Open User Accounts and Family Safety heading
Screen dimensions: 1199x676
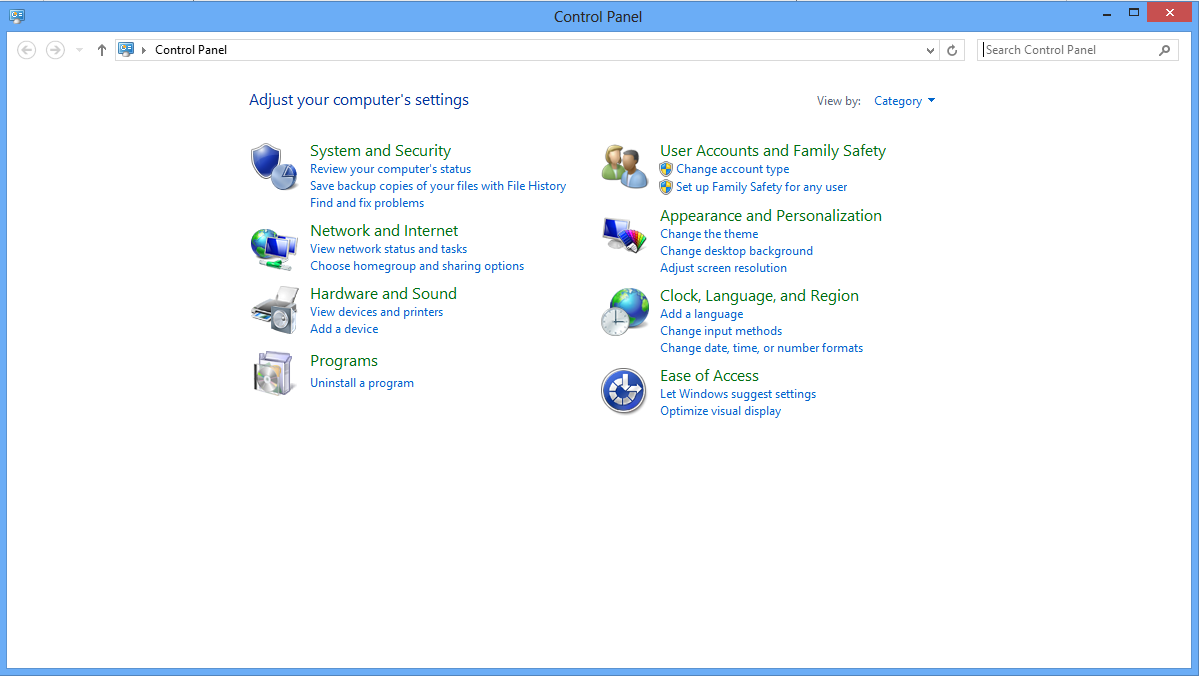[x=772, y=151]
